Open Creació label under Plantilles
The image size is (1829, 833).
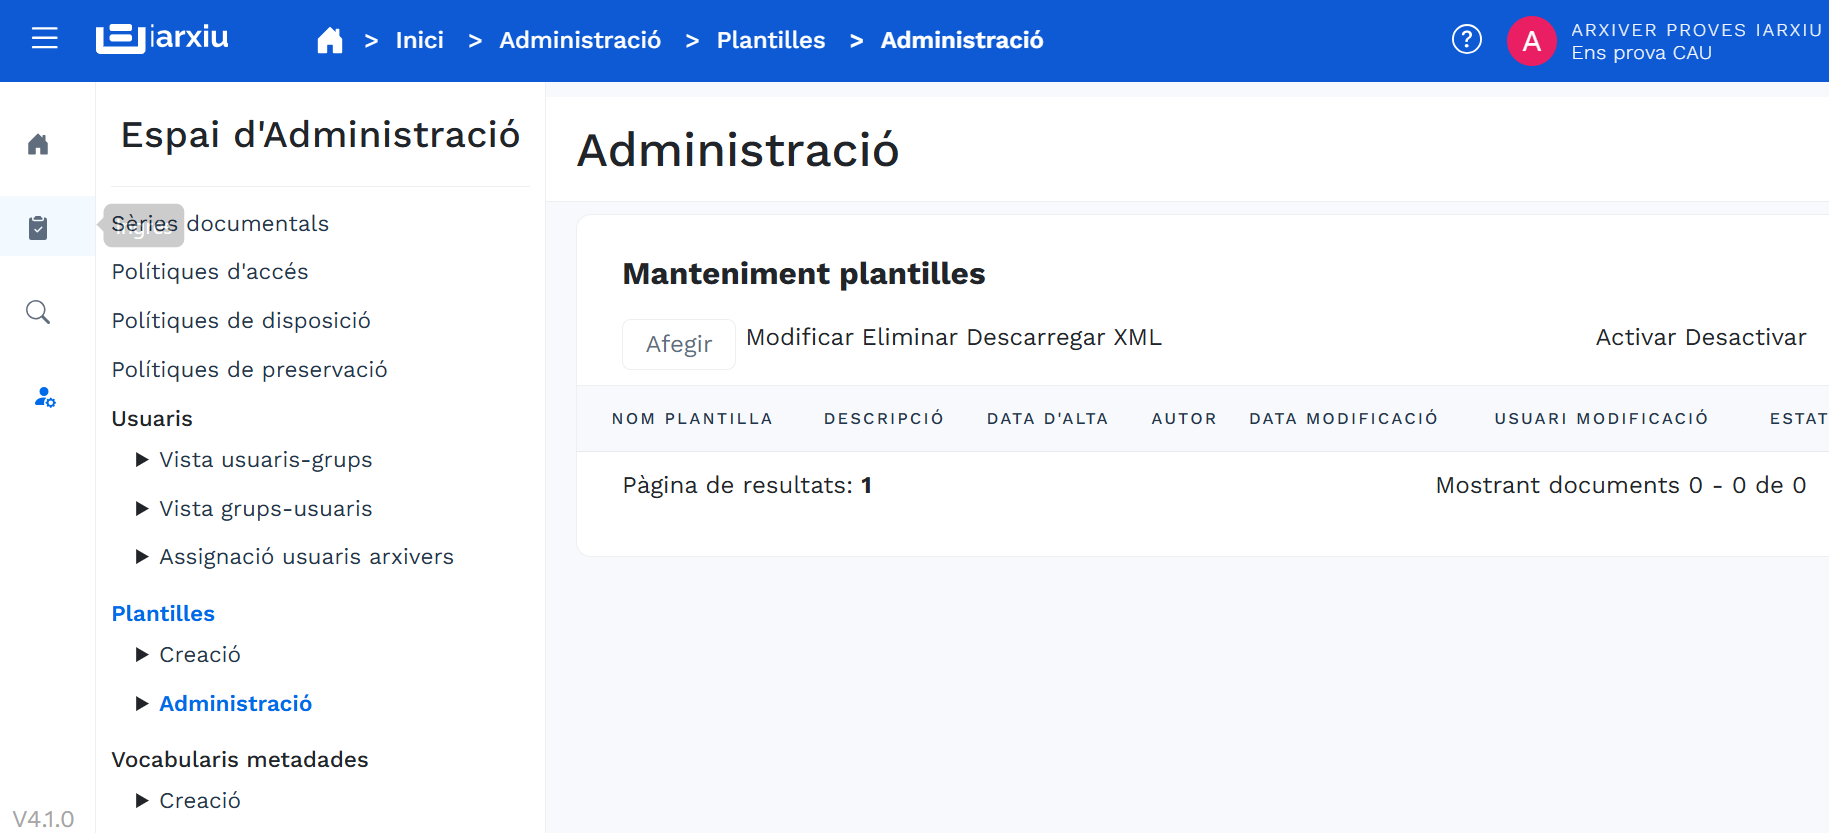coord(200,655)
